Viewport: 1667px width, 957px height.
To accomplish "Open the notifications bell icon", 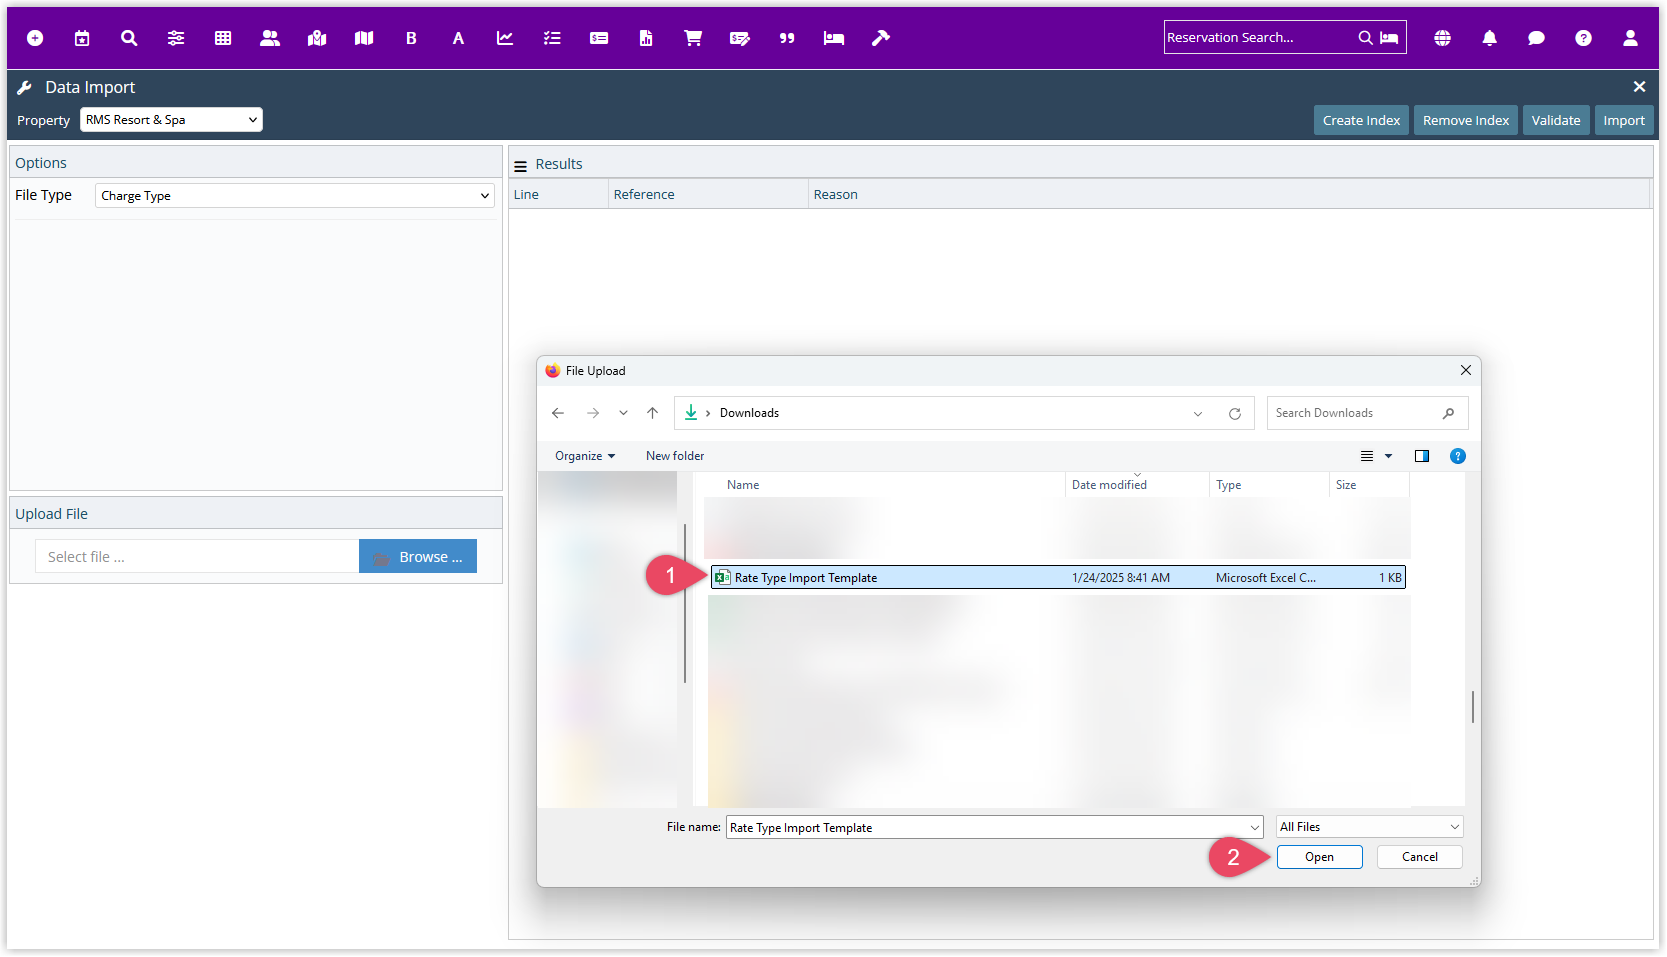I will point(1489,38).
